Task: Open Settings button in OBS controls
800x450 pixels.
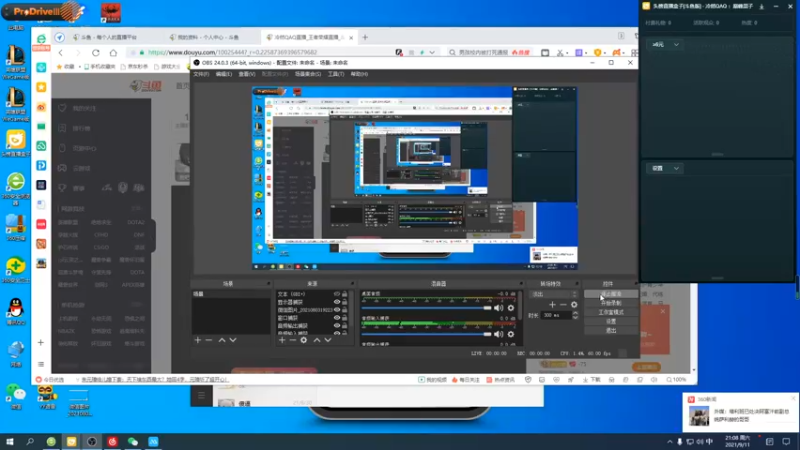Action: click(611, 321)
